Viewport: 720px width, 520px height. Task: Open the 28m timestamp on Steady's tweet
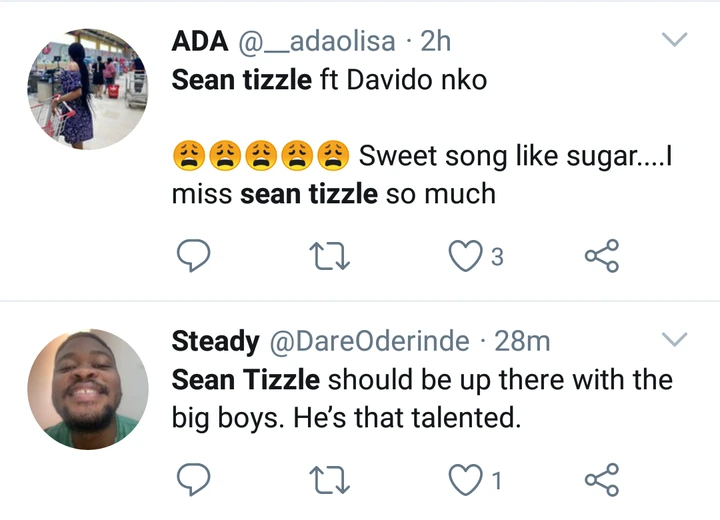pos(523,342)
